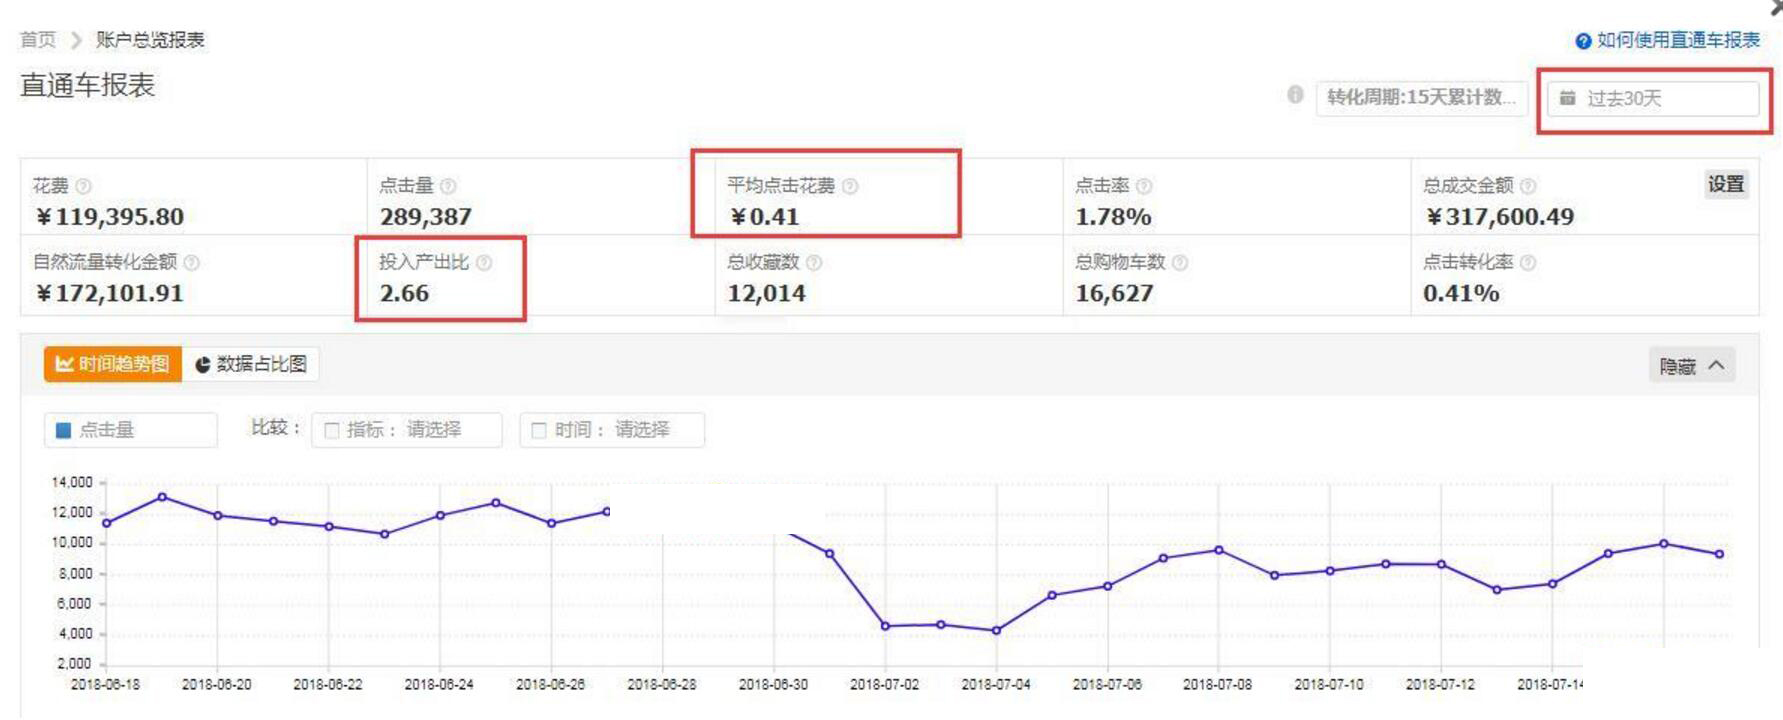The height and width of the screenshot is (720, 1783).
Task: Click the line chart icon on 时间趋势图
Action: point(64,364)
